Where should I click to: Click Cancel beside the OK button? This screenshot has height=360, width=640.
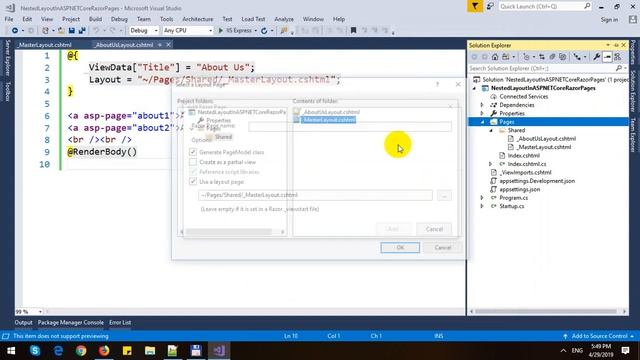point(442,247)
